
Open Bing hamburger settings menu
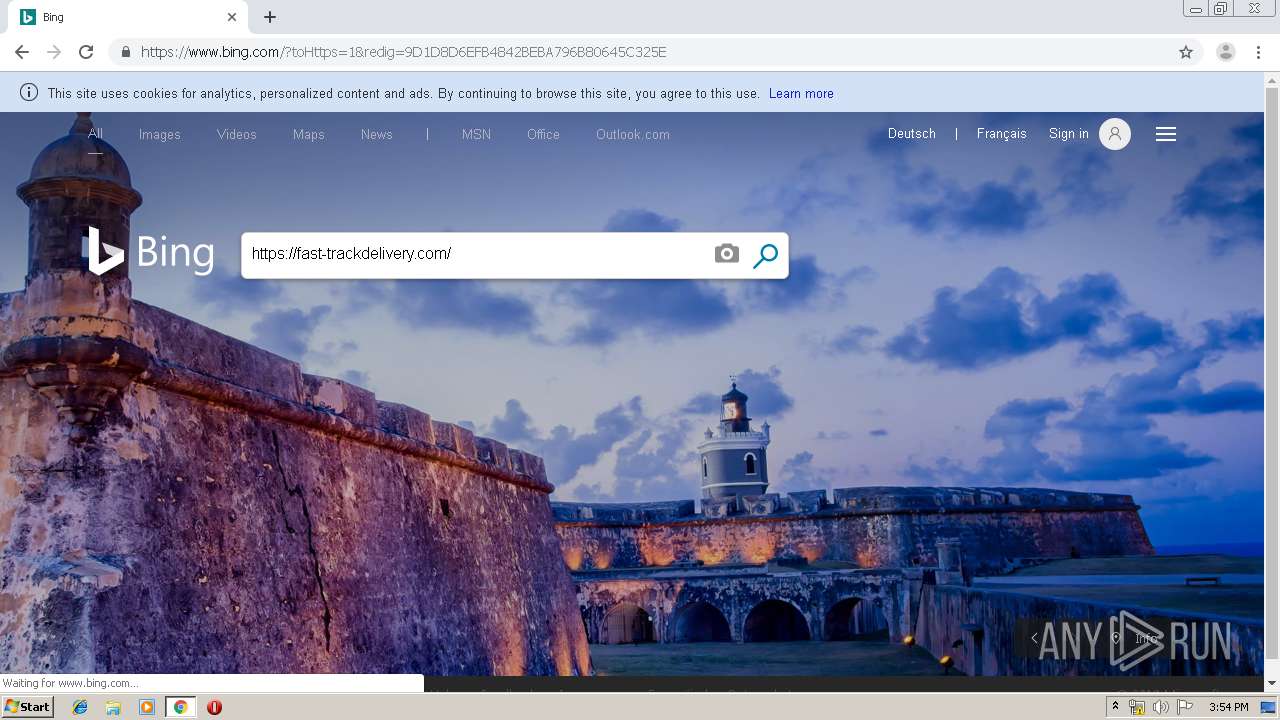pyautogui.click(x=1166, y=134)
